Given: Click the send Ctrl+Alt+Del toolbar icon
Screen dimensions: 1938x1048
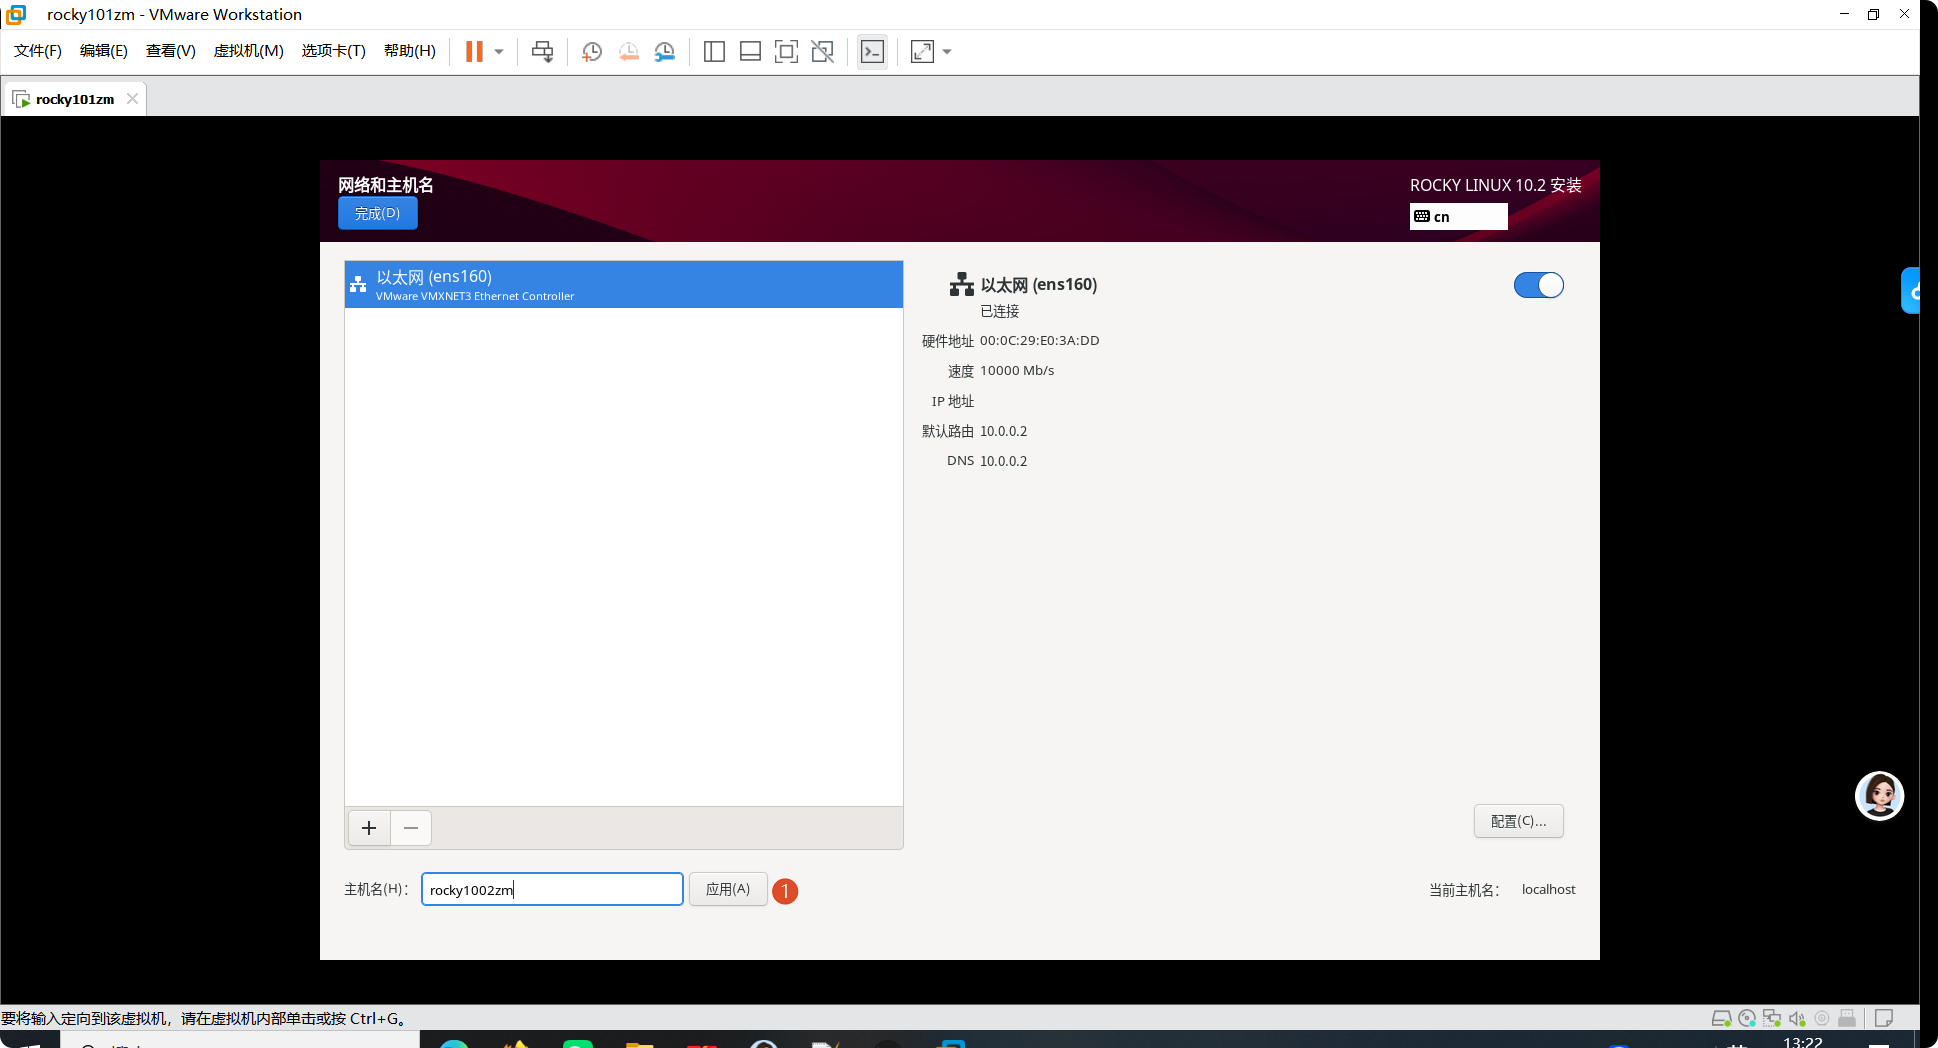Looking at the screenshot, I should 543,52.
